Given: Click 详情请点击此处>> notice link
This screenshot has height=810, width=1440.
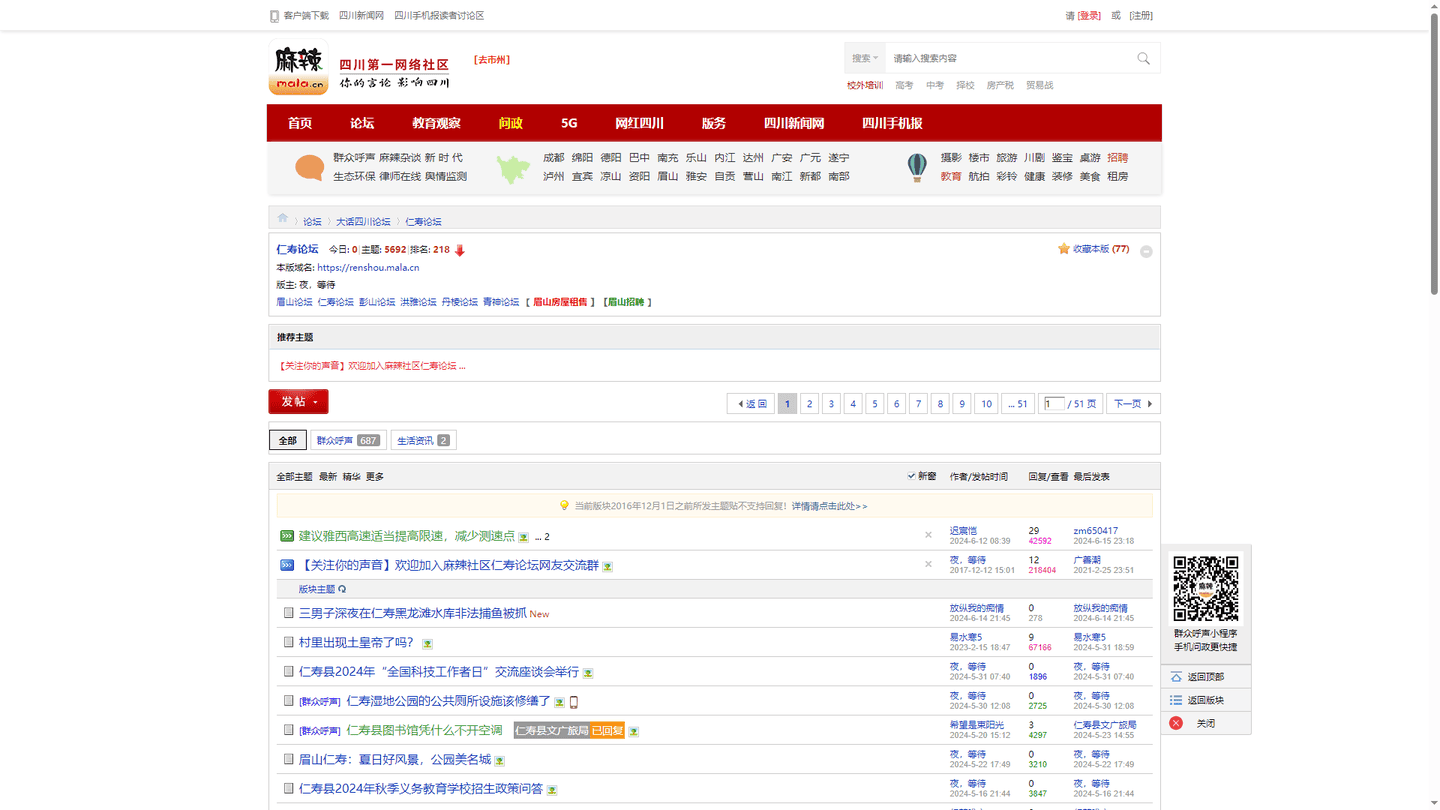Looking at the screenshot, I should pos(830,506).
